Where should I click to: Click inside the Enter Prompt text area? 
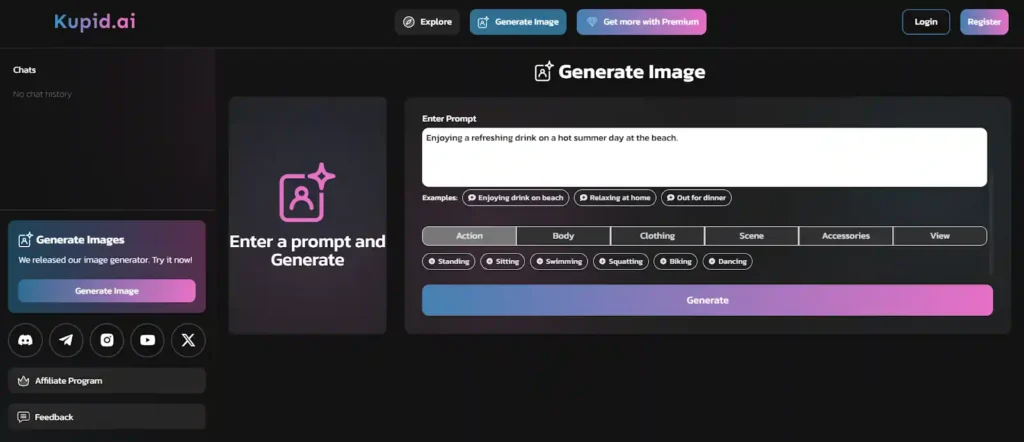click(704, 157)
